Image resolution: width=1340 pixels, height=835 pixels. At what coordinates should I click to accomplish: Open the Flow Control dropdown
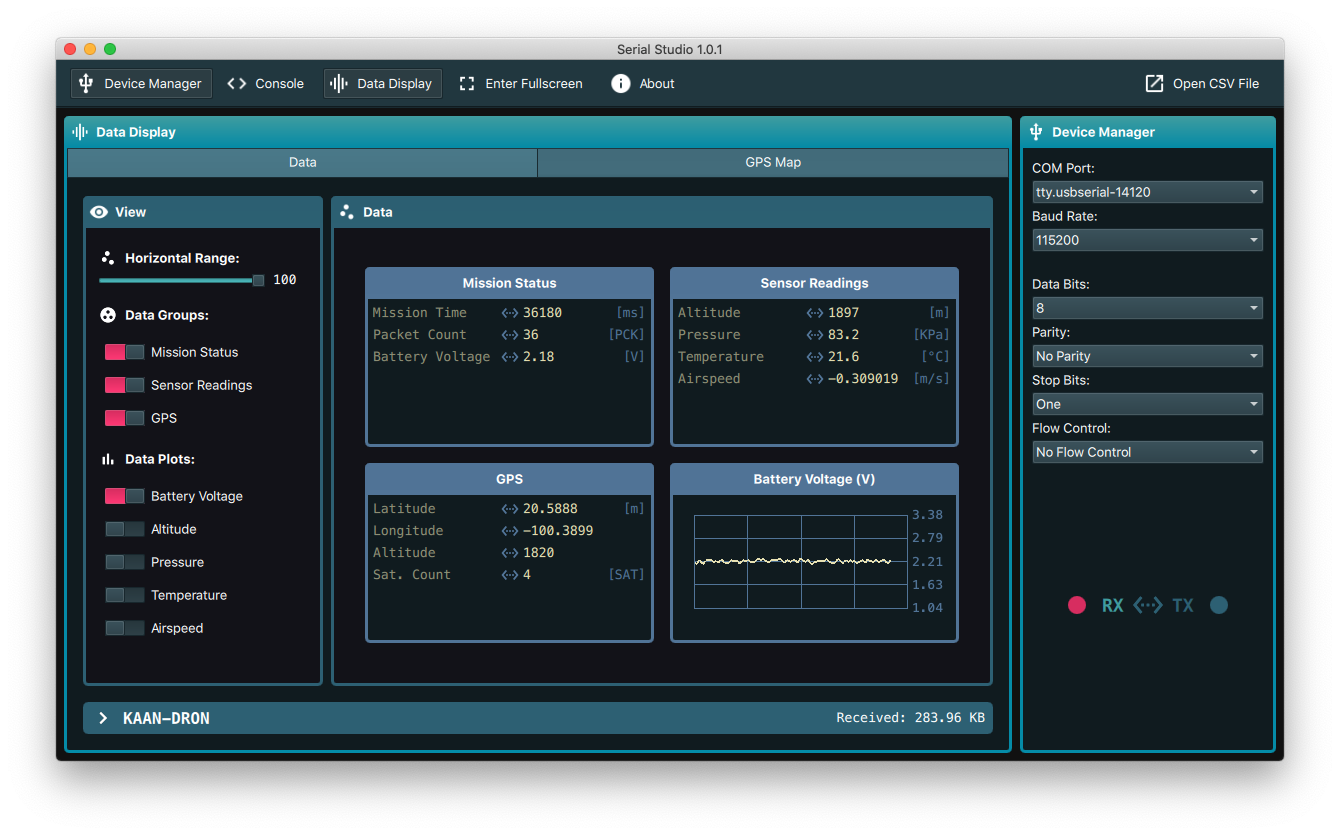[x=1147, y=452]
